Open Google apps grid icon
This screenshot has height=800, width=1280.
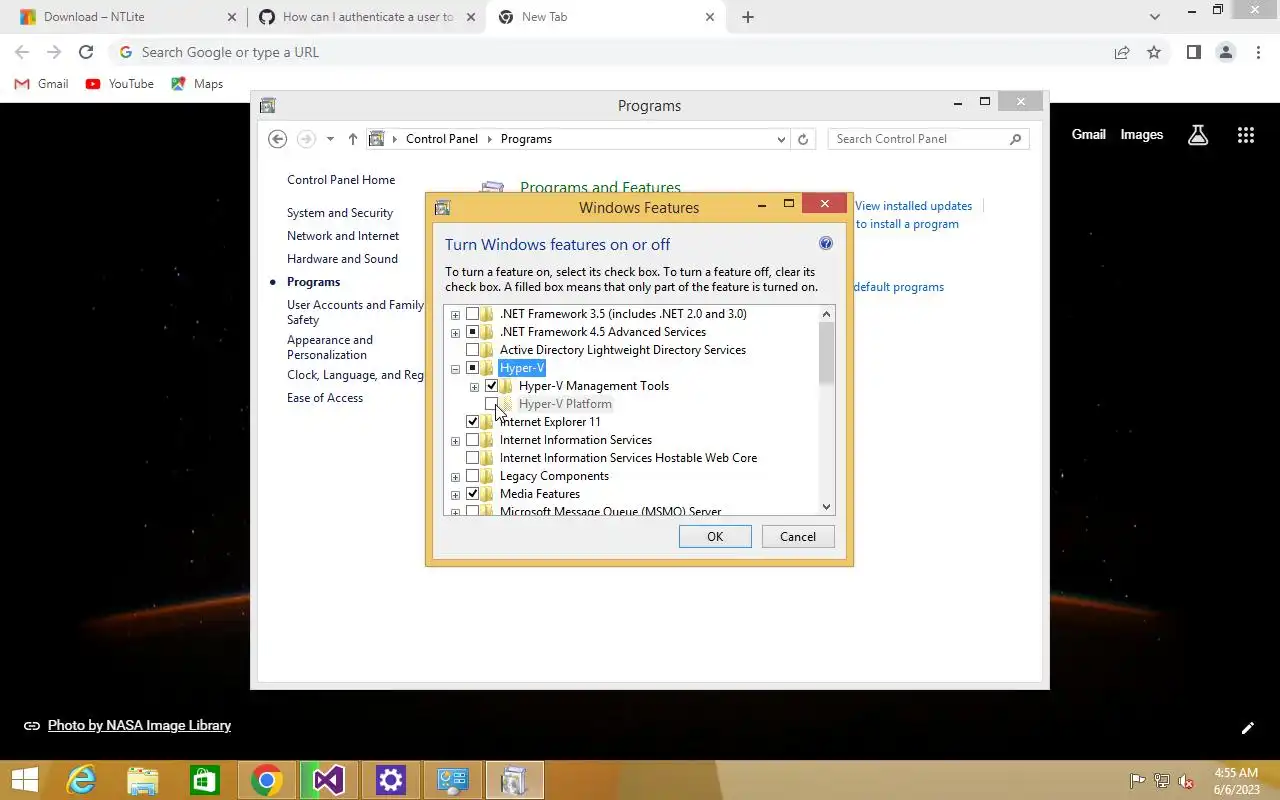click(x=1246, y=135)
